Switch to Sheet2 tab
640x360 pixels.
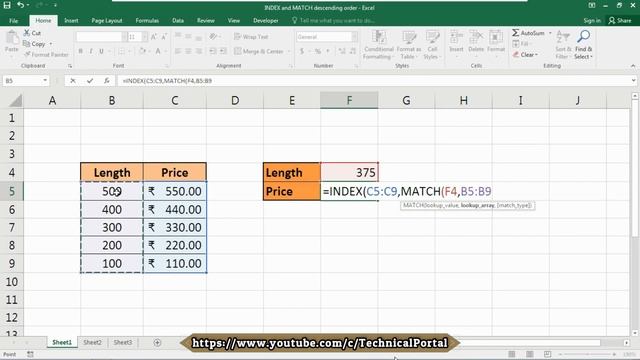92,342
